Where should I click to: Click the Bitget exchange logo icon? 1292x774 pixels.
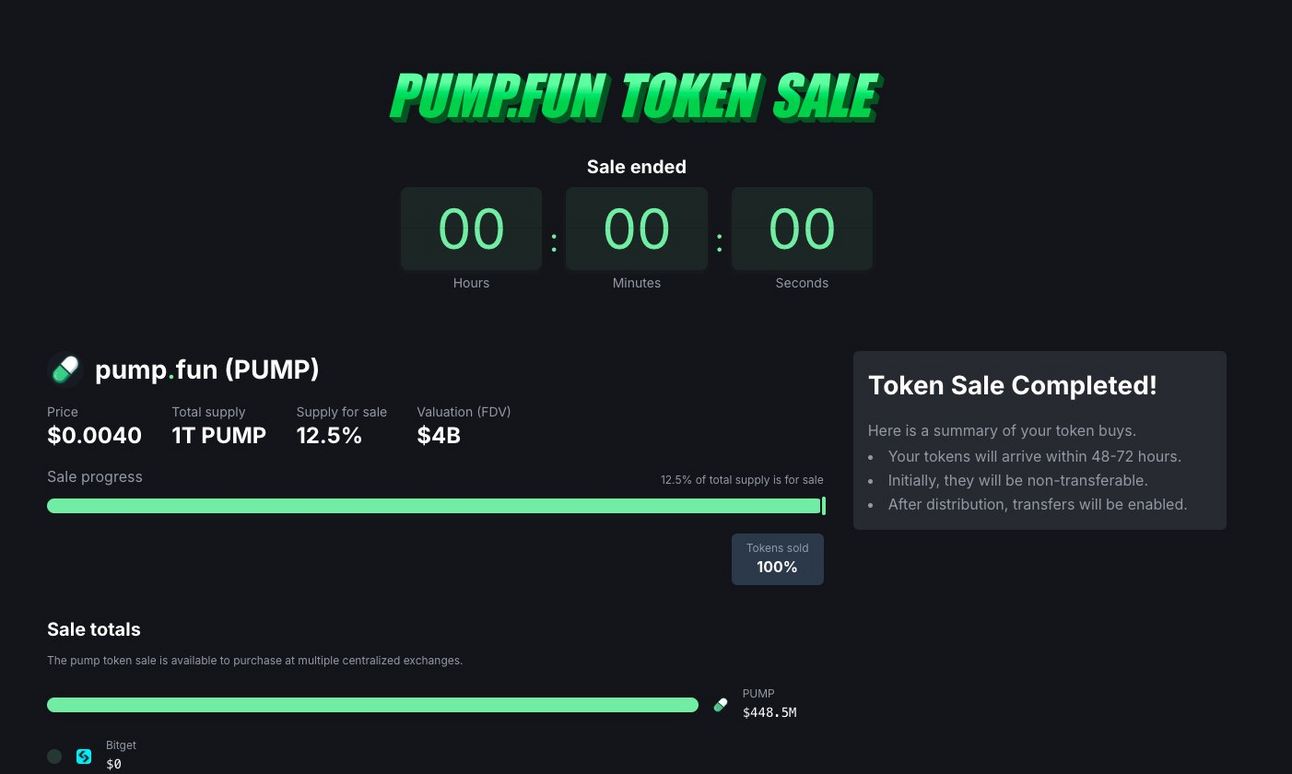click(84, 756)
